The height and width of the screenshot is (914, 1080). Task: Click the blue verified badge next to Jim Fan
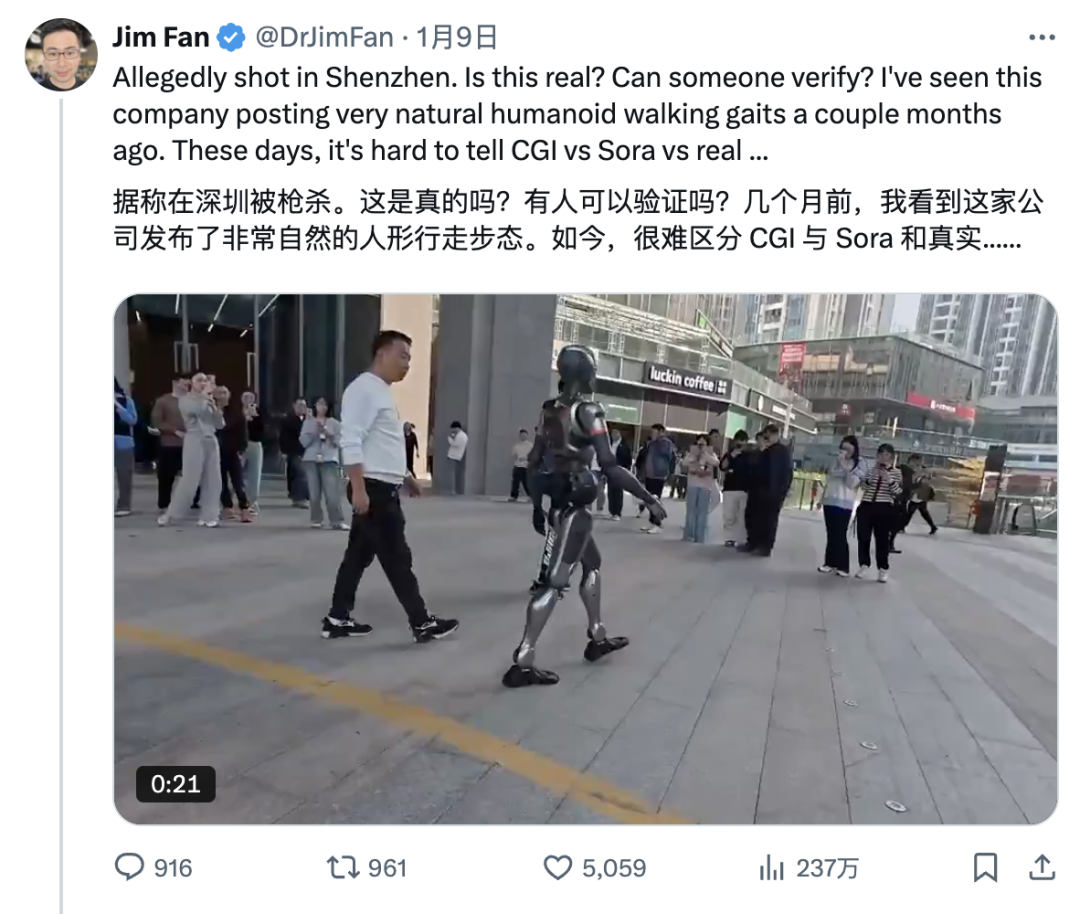coord(231,37)
